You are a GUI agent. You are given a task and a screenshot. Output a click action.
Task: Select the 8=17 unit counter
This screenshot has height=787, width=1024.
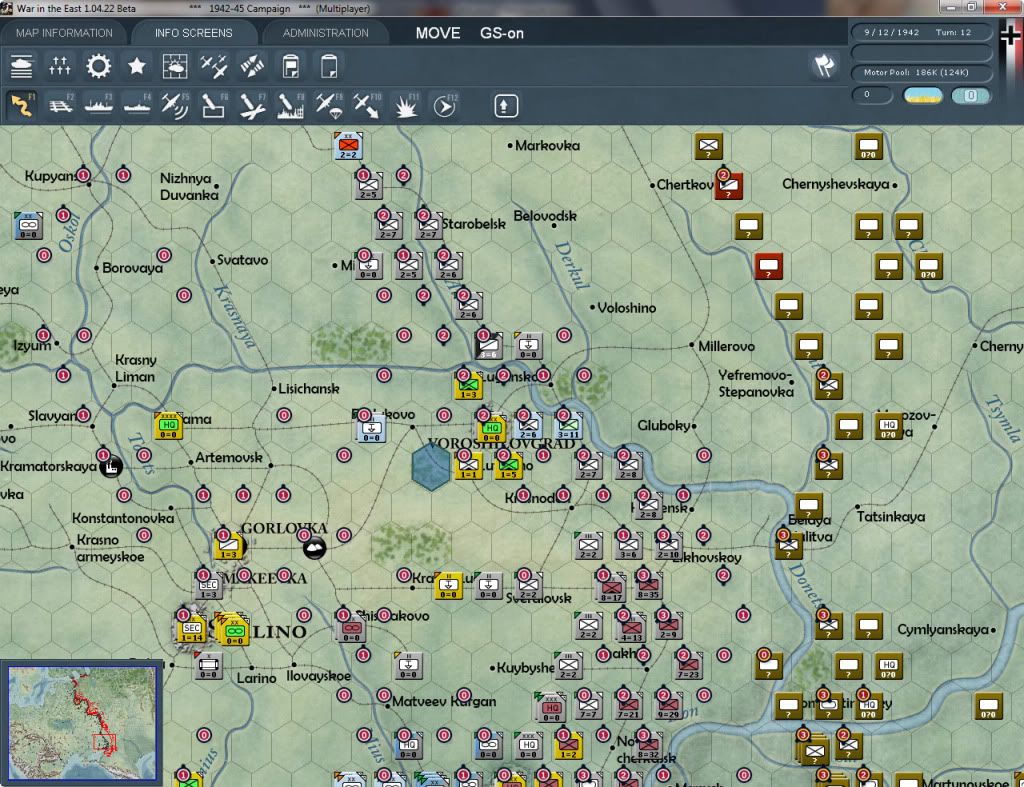pyautogui.click(x=611, y=586)
